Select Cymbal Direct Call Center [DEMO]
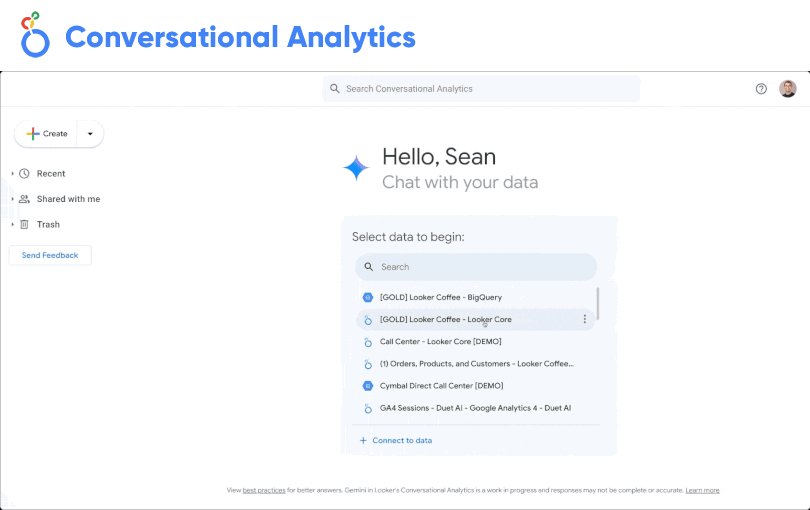The height and width of the screenshot is (510, 810). click(441, 386)
